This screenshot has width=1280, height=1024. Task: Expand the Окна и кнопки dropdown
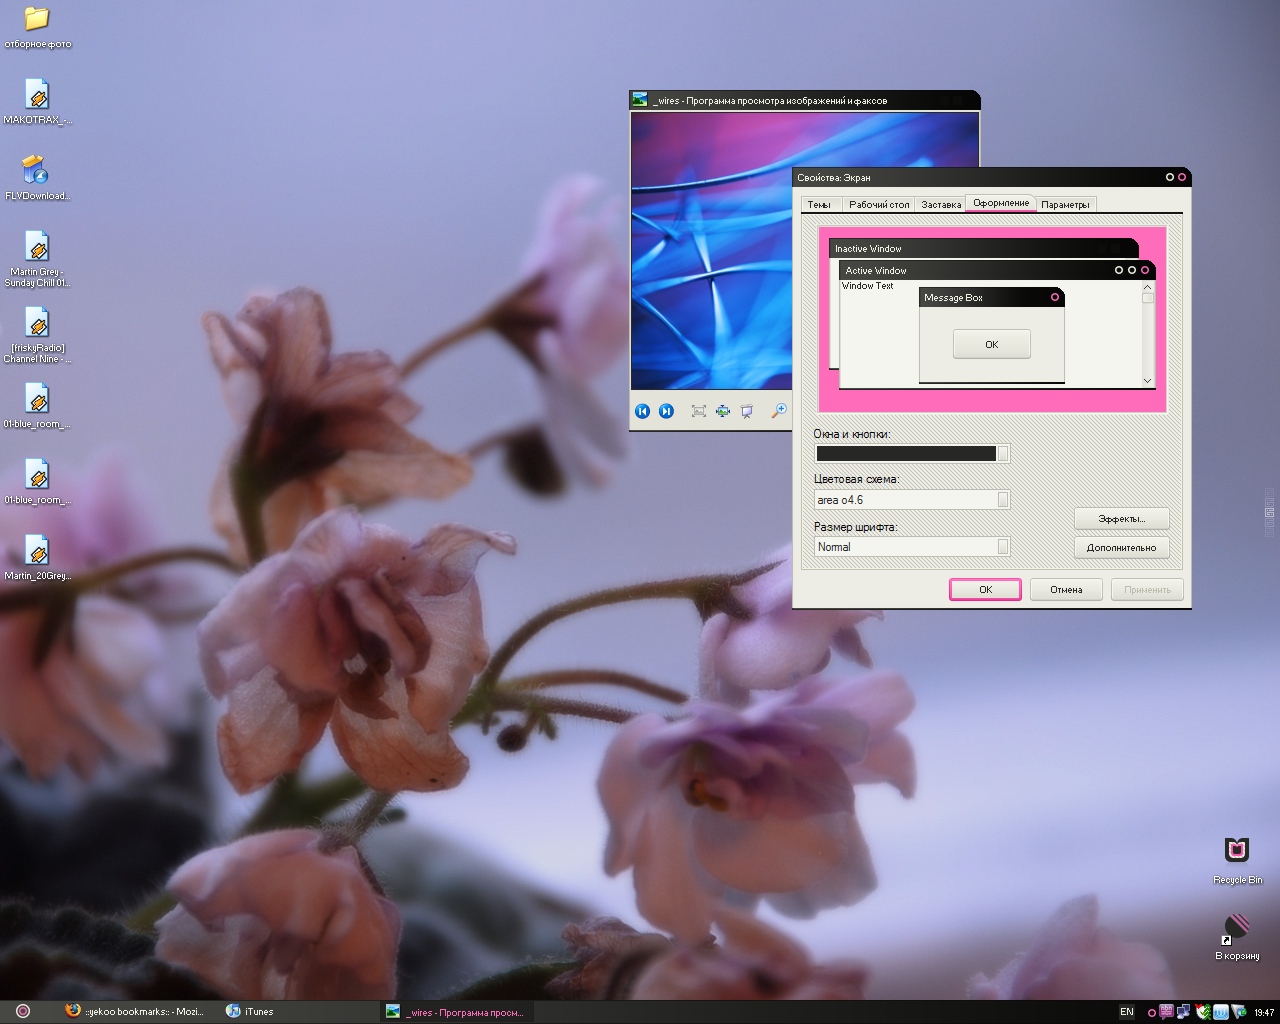[x=1003, y=453]
